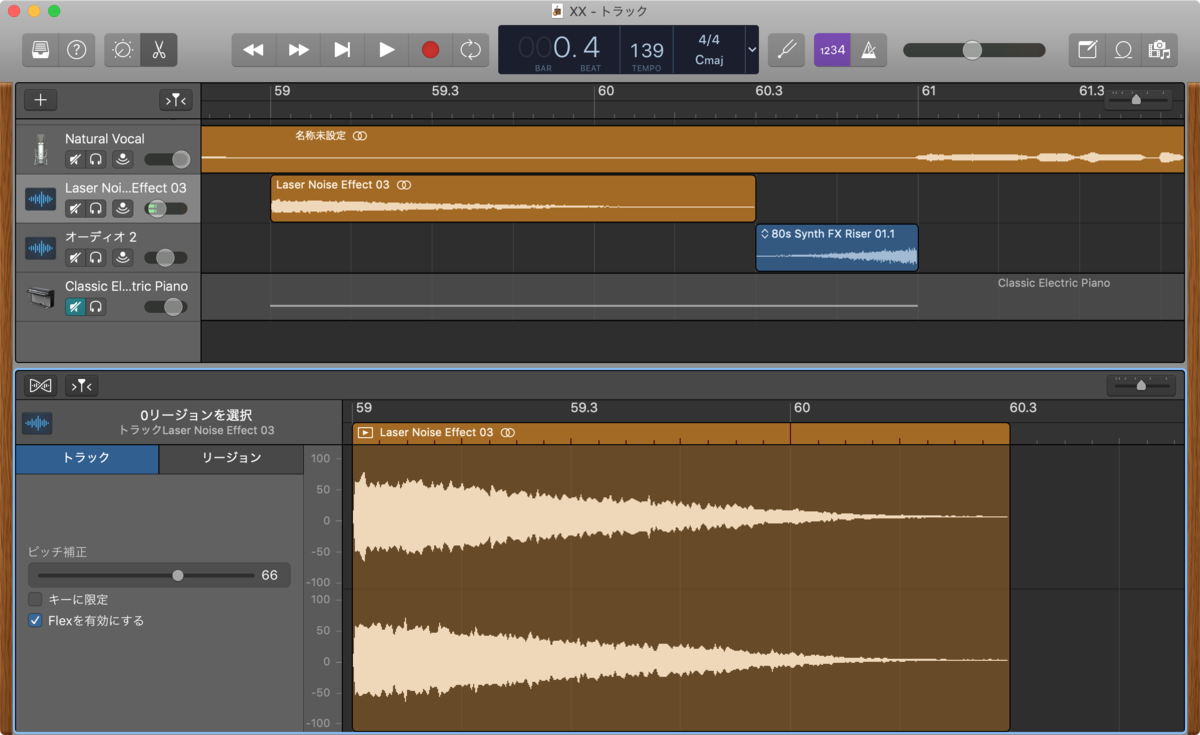This screenshot has width=1200, height=735.
Task: Open the LCD display mode dropdown
Action: (752, 50)
